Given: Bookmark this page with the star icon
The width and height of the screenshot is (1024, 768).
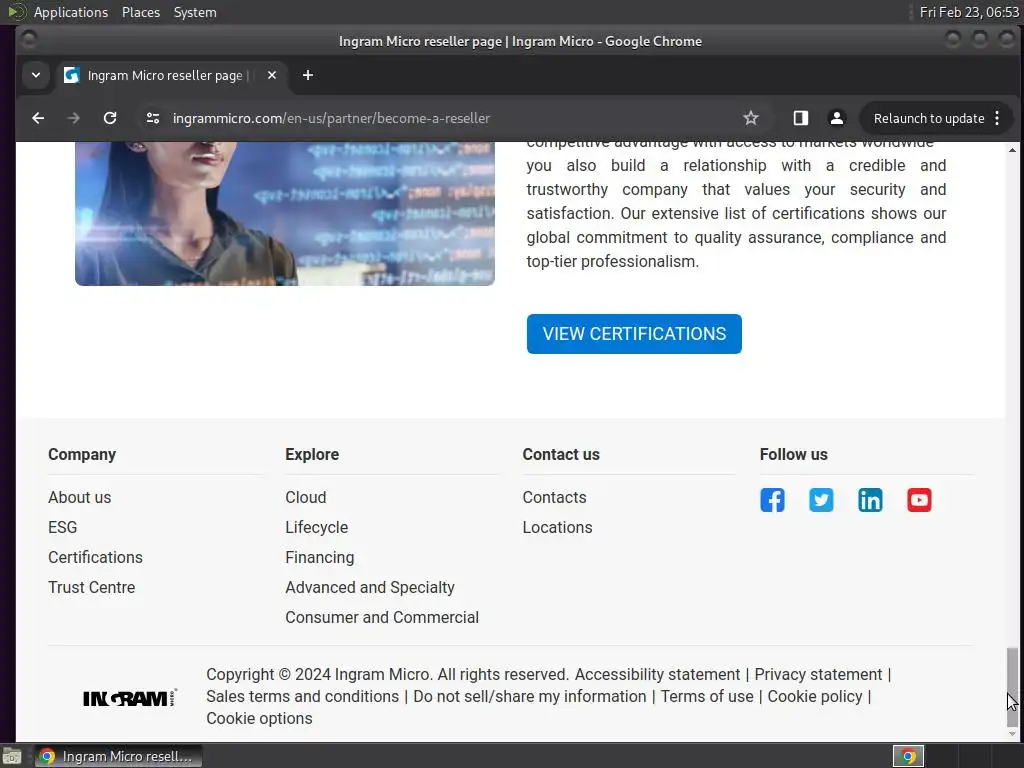Looking at the screenshot, I should point(751,118).
